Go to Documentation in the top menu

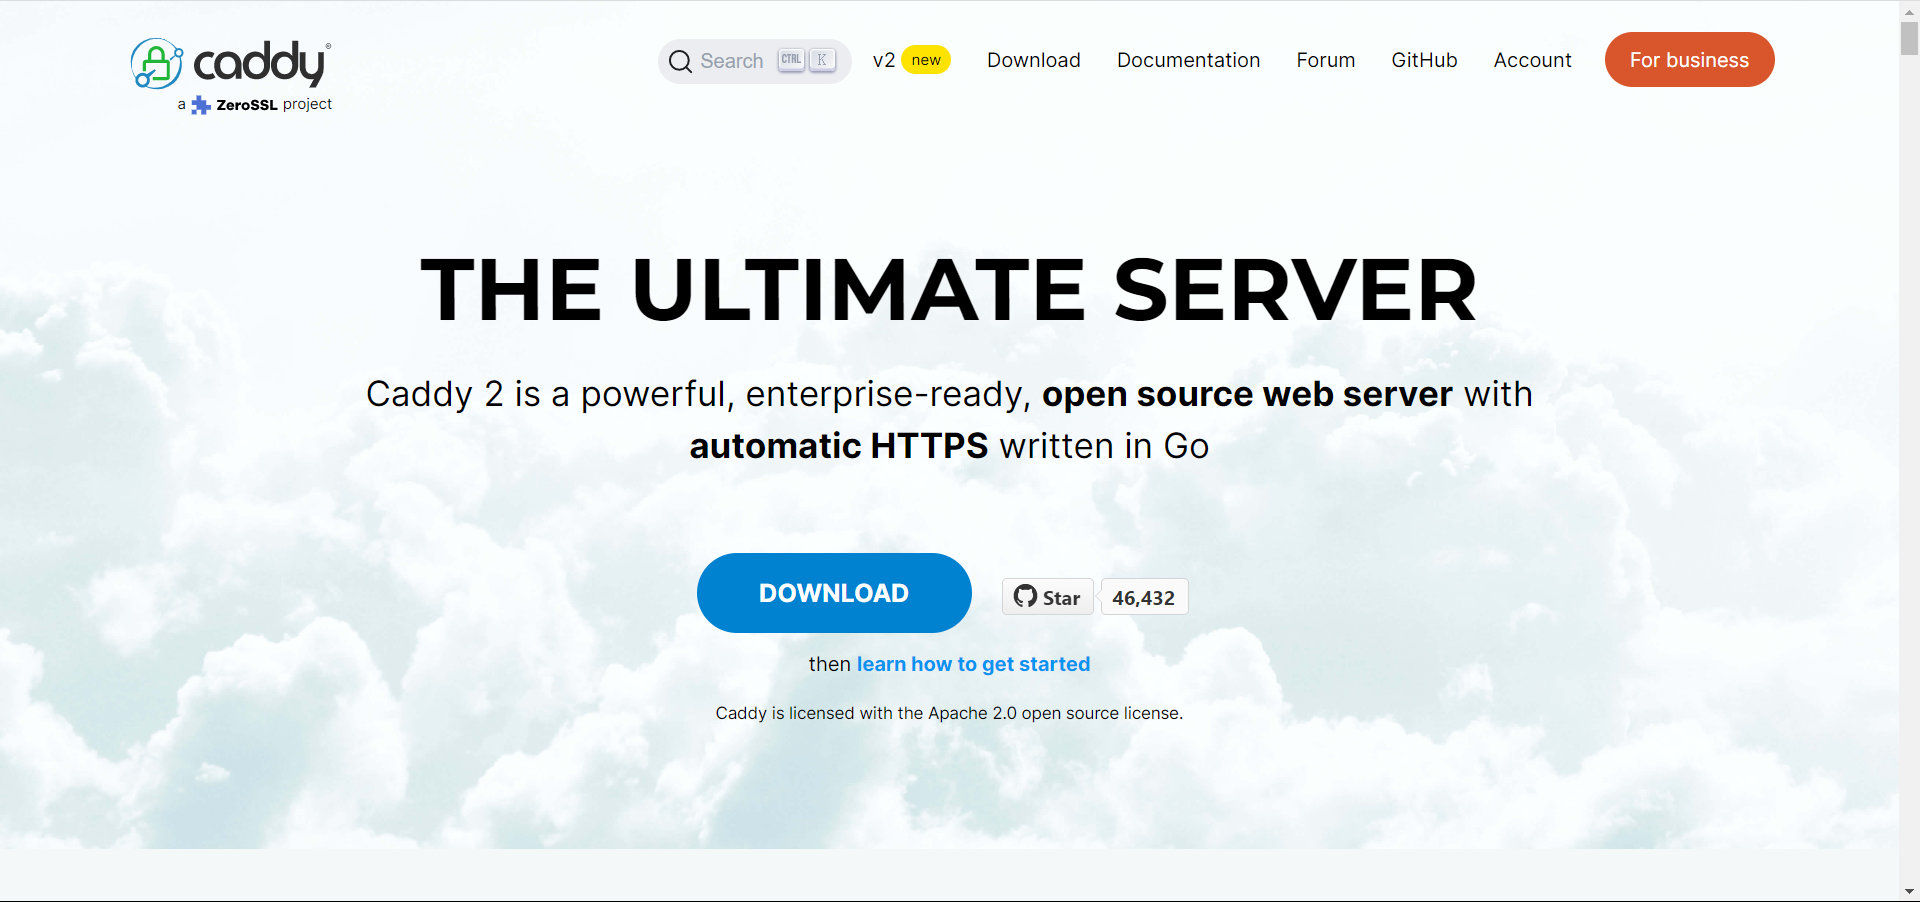coord(1188,60)
